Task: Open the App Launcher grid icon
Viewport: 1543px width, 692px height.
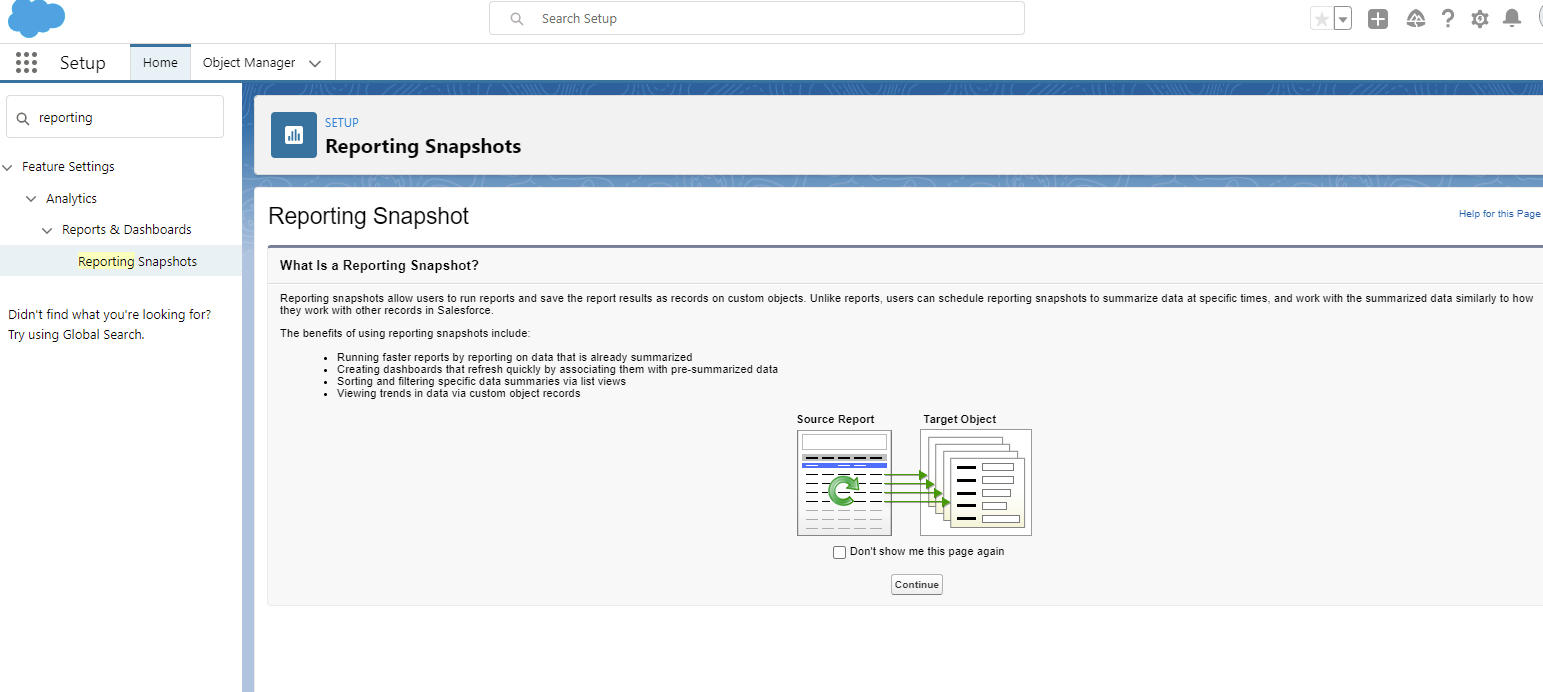Action: point(27,63)
